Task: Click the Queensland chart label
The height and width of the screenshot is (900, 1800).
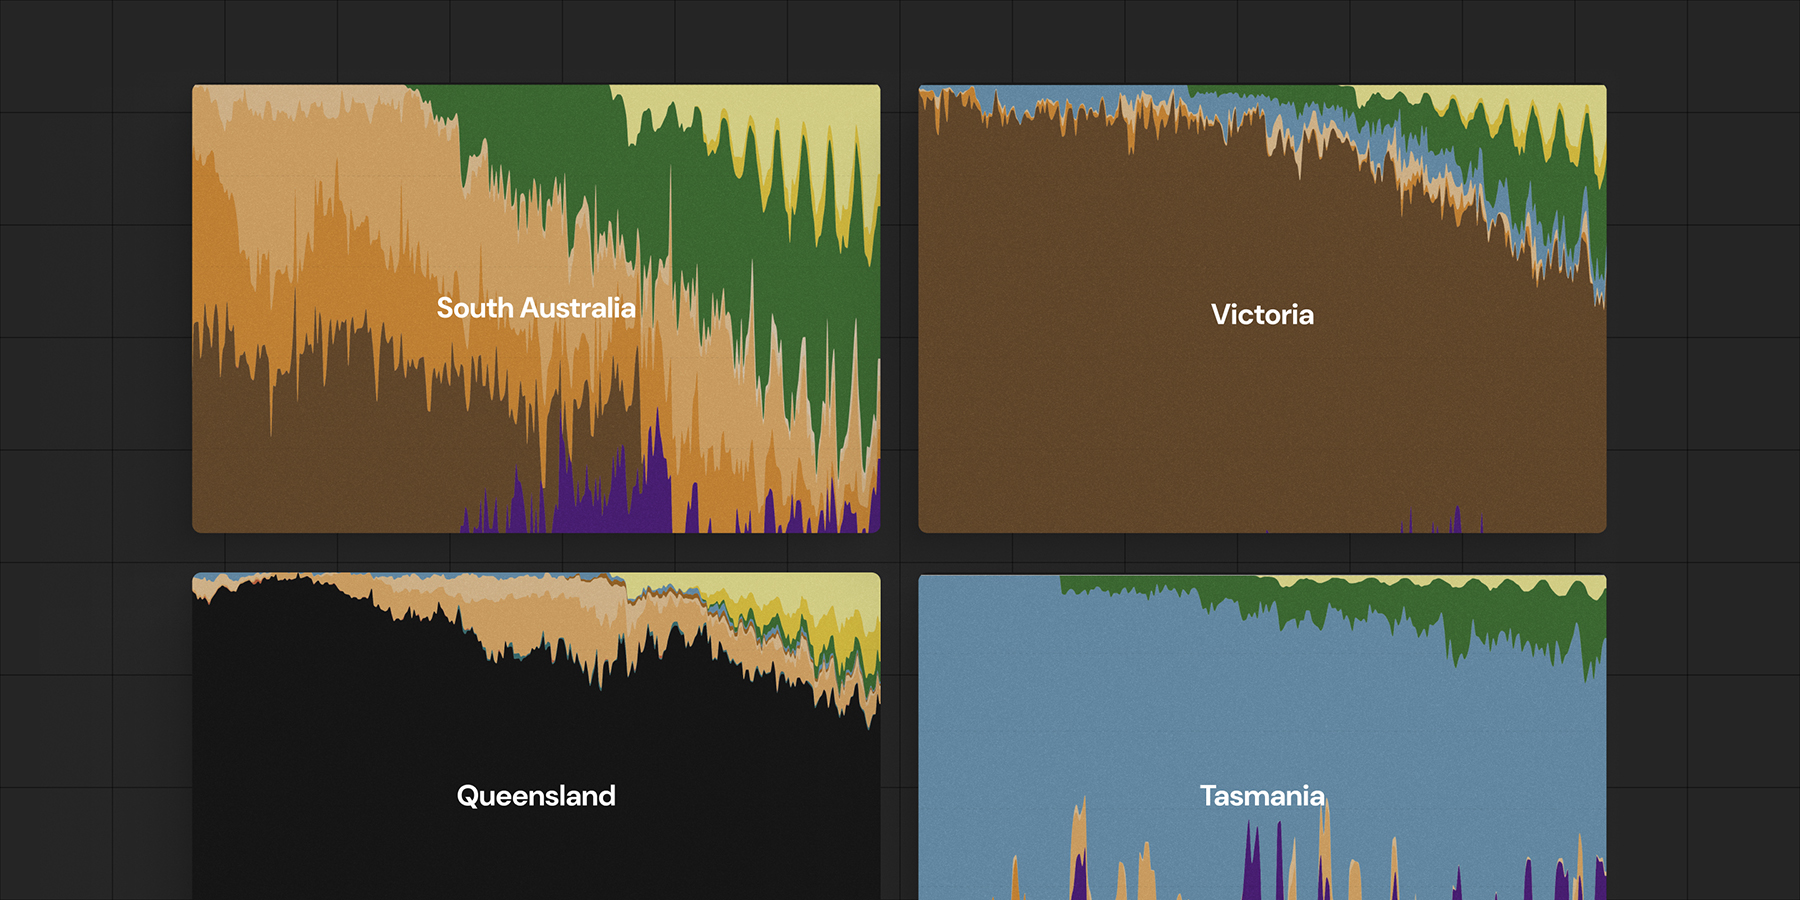Action: [x=537, y=795]
